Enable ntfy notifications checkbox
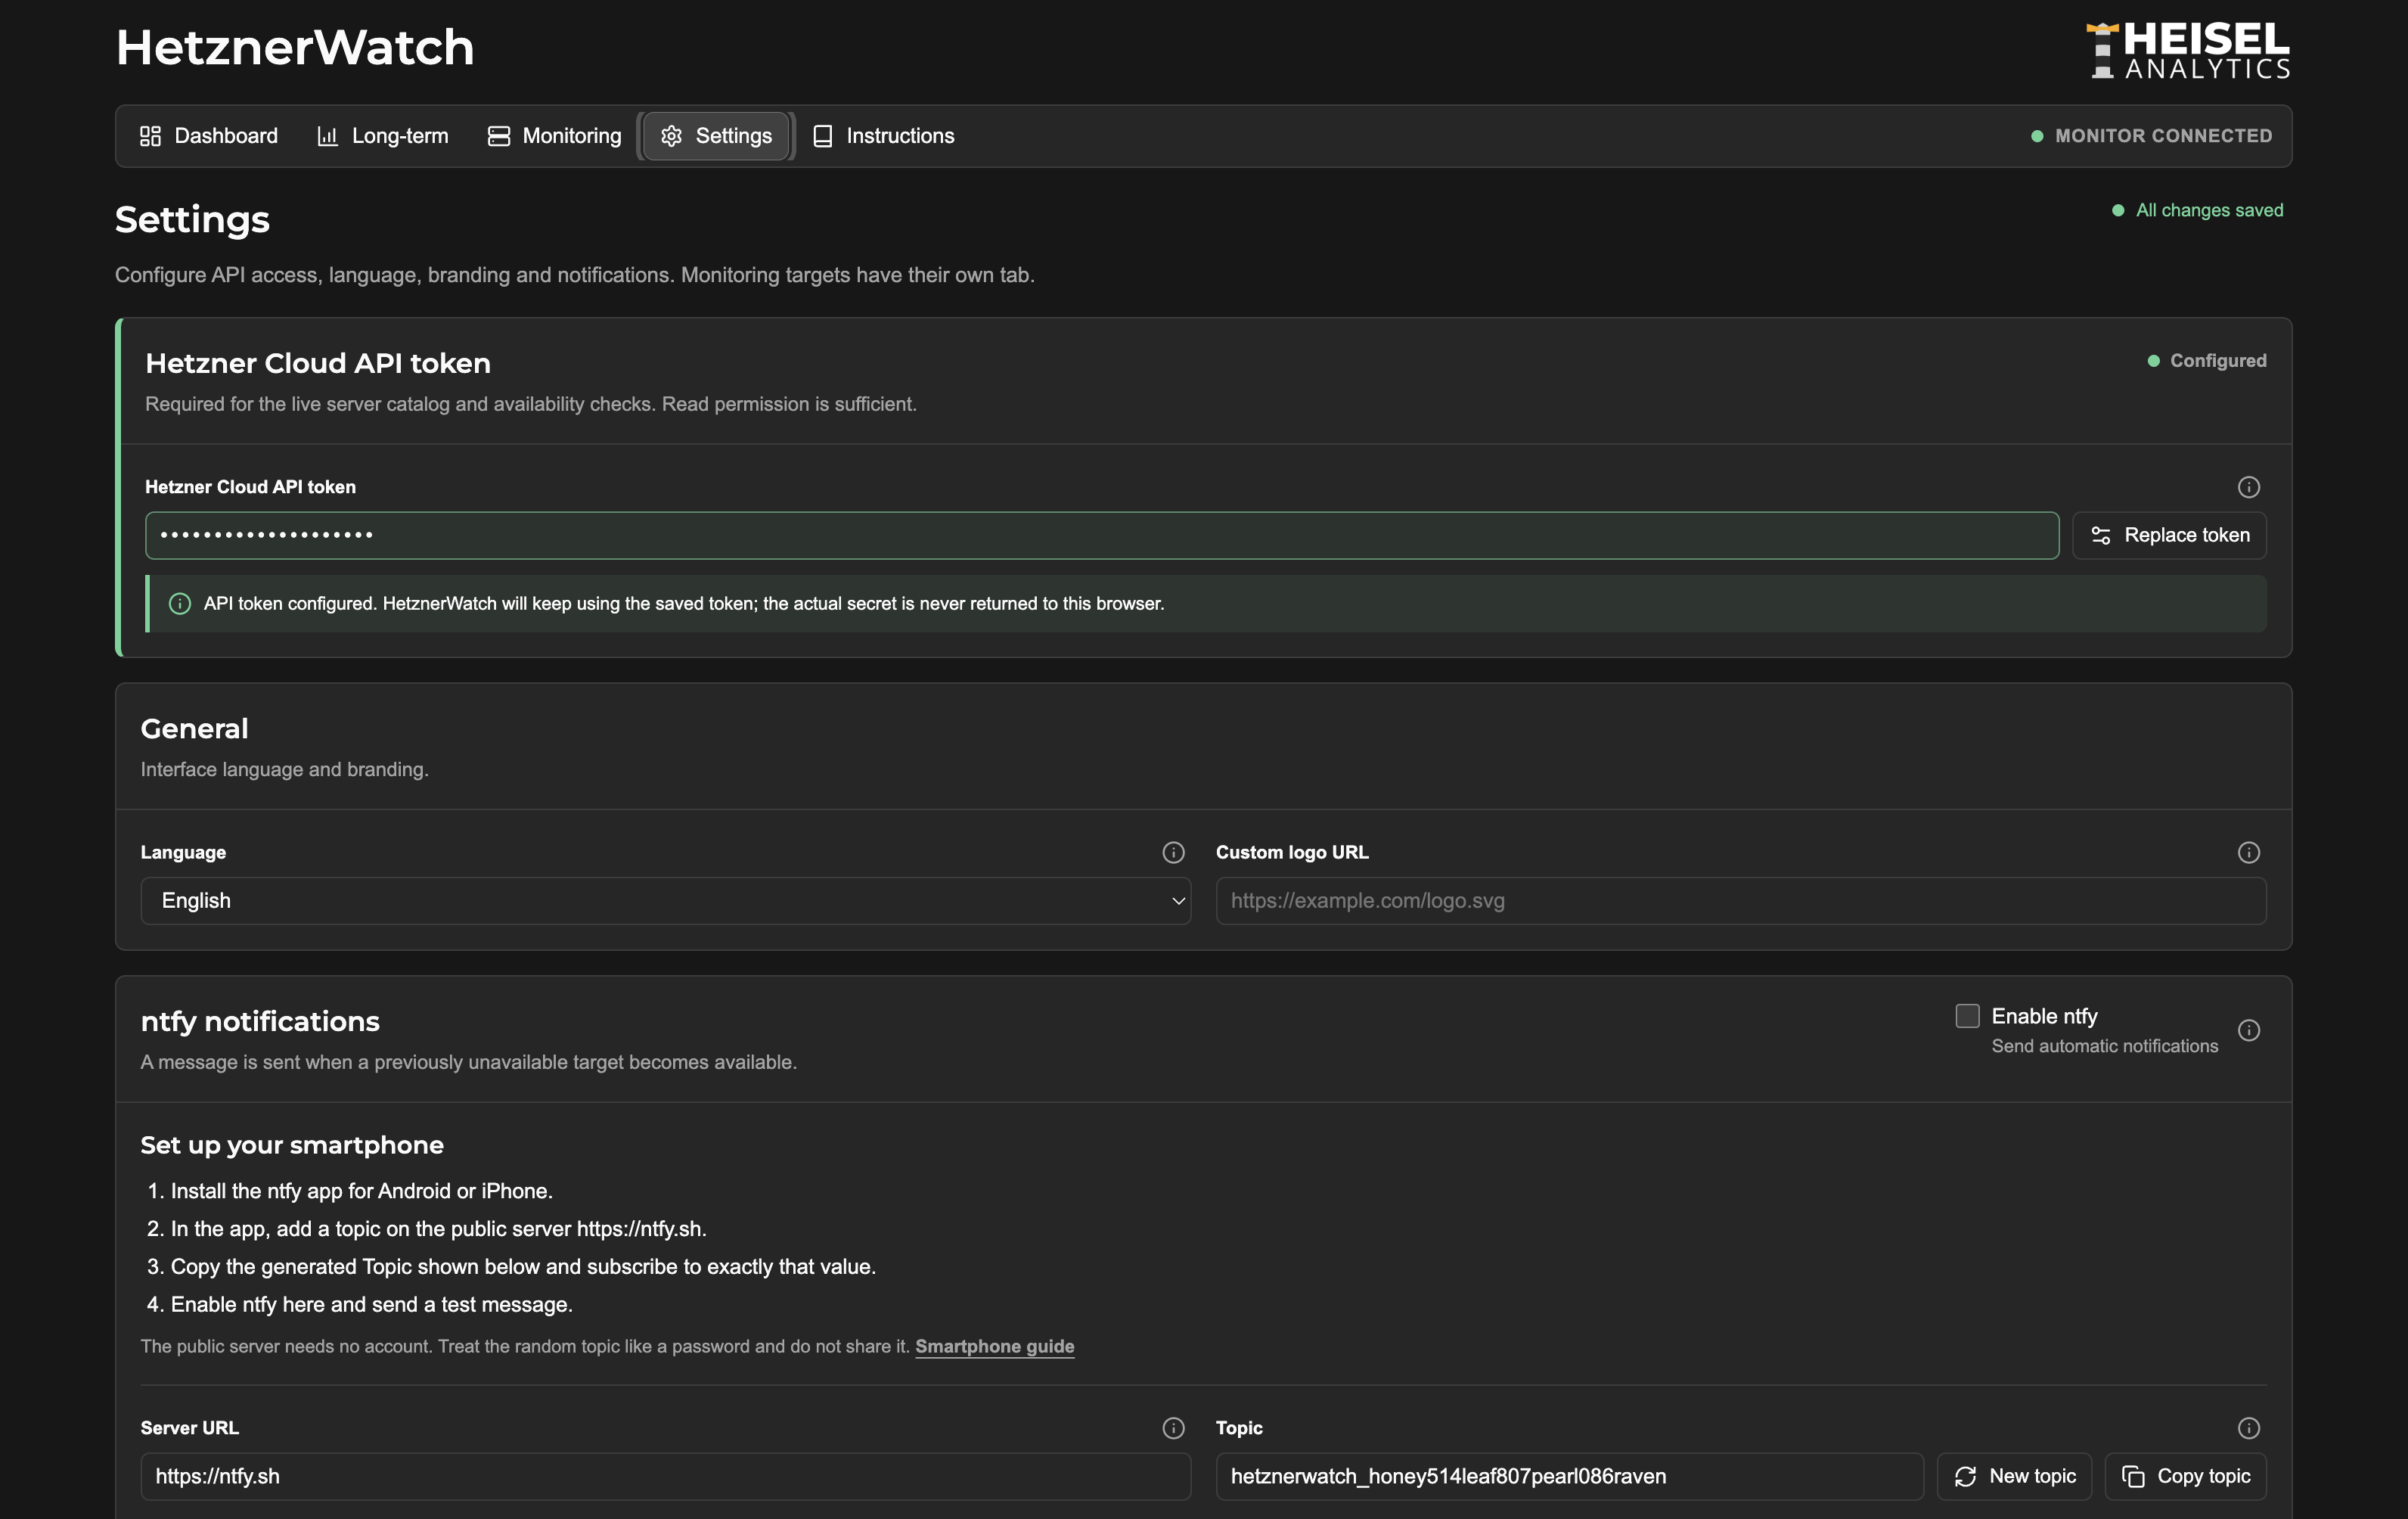 click(x=1967, y=1016)
